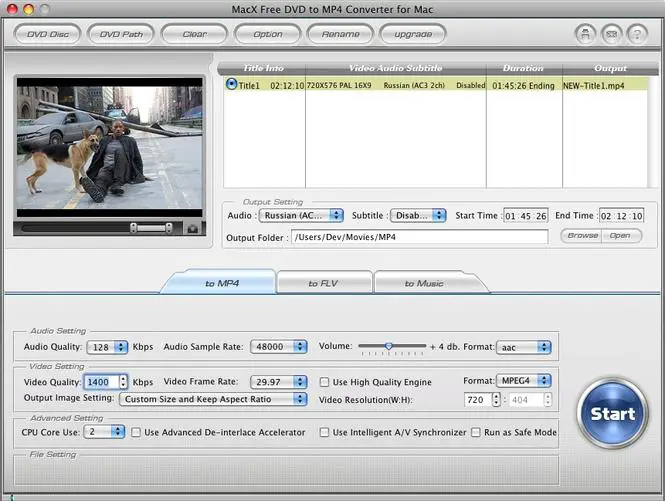Open CPU Core Use dropdown

pos(104,432)
